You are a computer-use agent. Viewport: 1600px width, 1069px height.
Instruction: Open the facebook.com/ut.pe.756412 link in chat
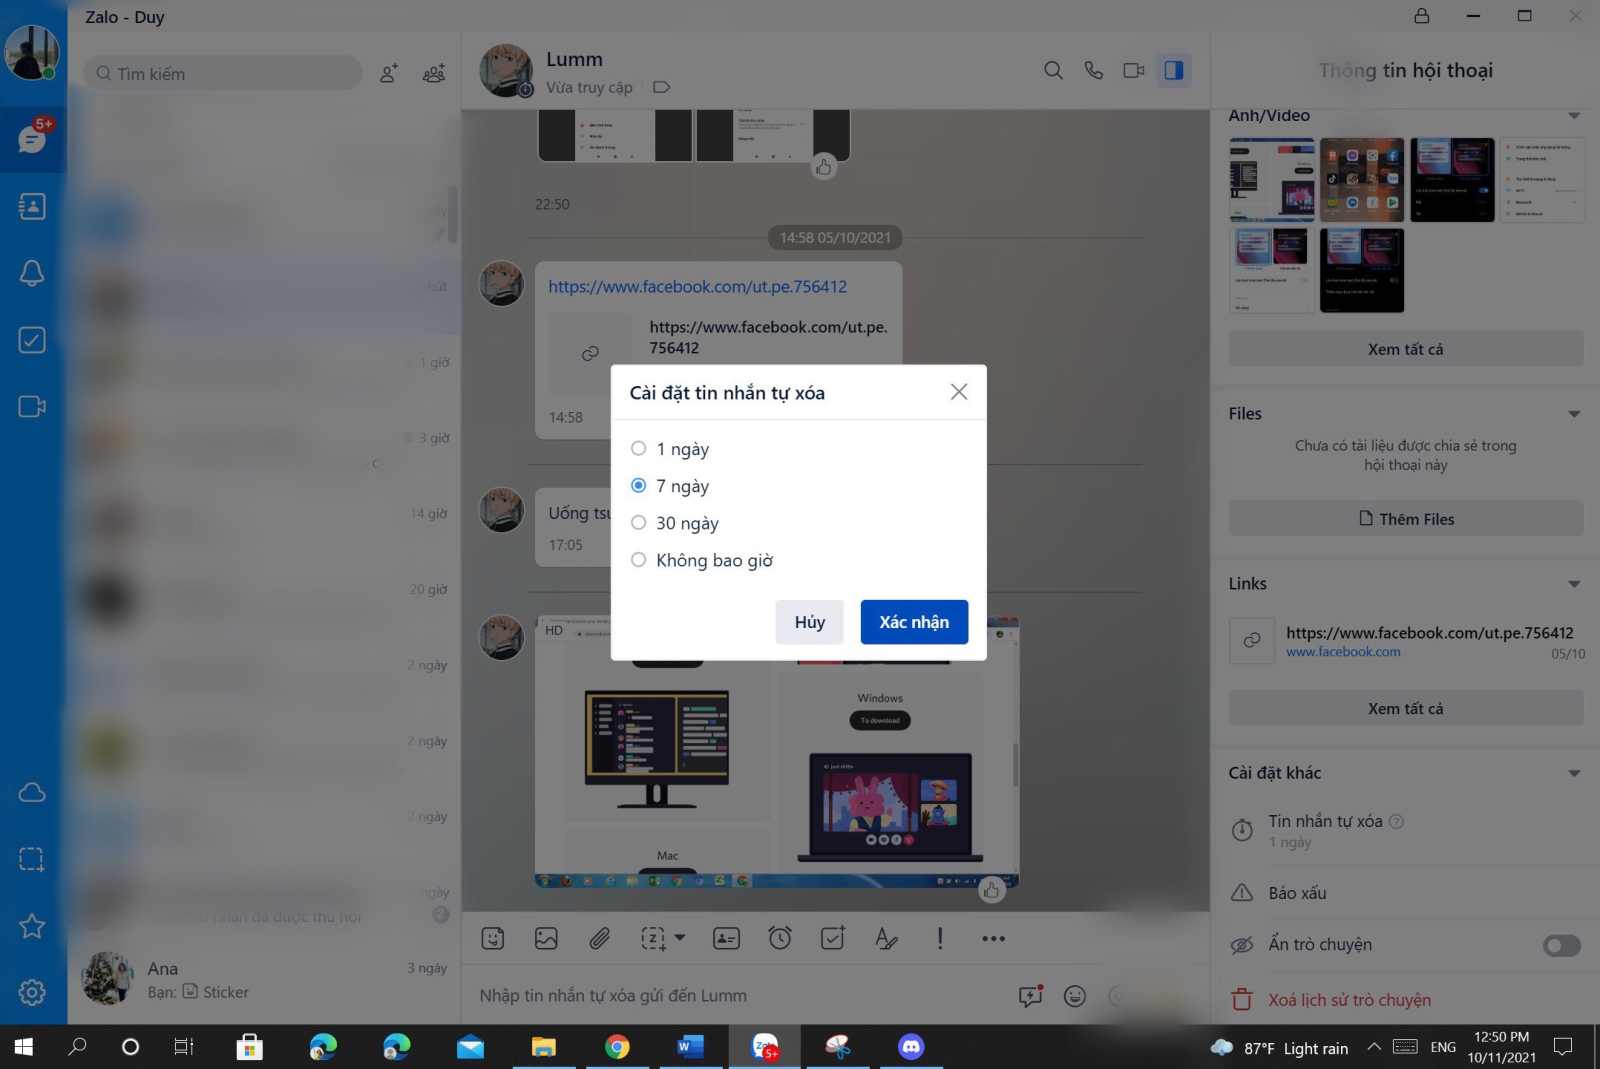click(697, 286)
